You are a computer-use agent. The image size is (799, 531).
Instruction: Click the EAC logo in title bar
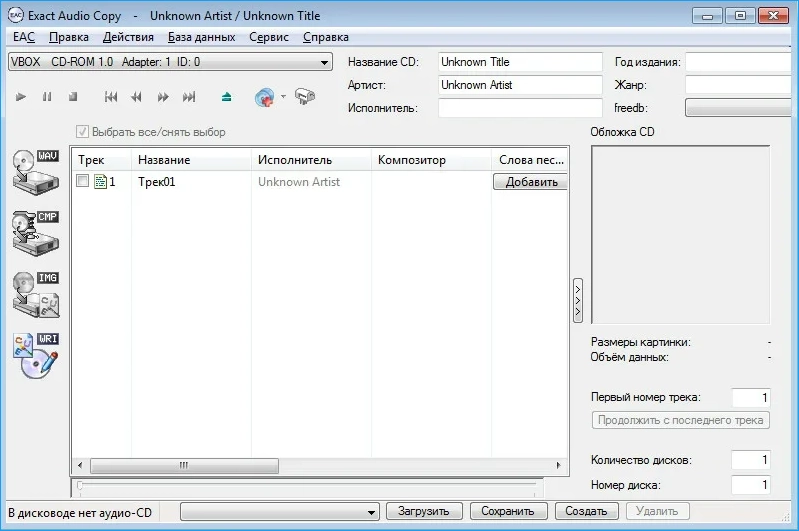point(16,16)
